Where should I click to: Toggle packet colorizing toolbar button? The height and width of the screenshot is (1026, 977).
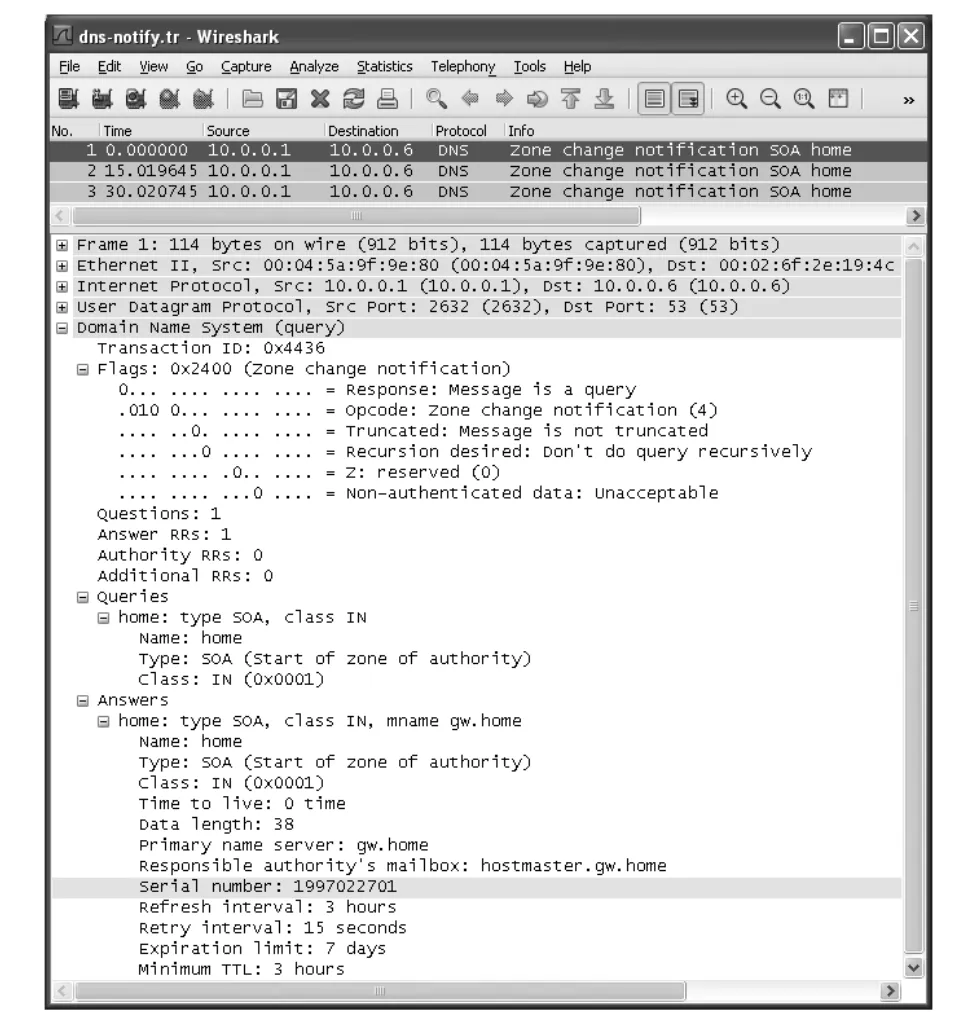(x=654, y=99)
